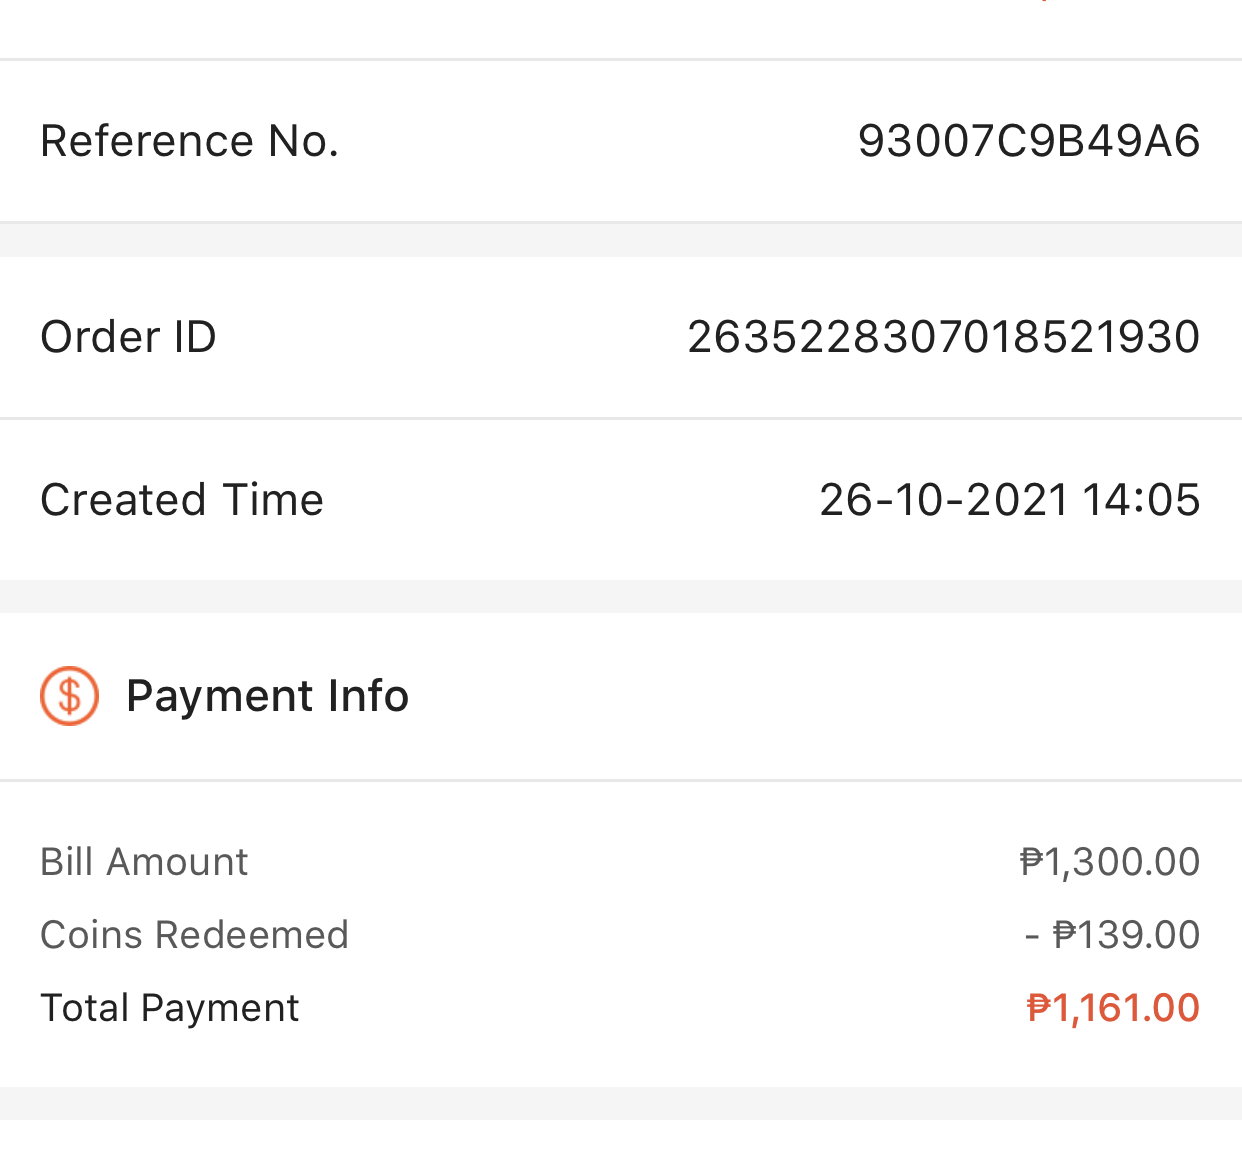Viewport: 1242px width, 1152px height.
Task: Select the Payment Info heading
Action: tap(267, 696)
